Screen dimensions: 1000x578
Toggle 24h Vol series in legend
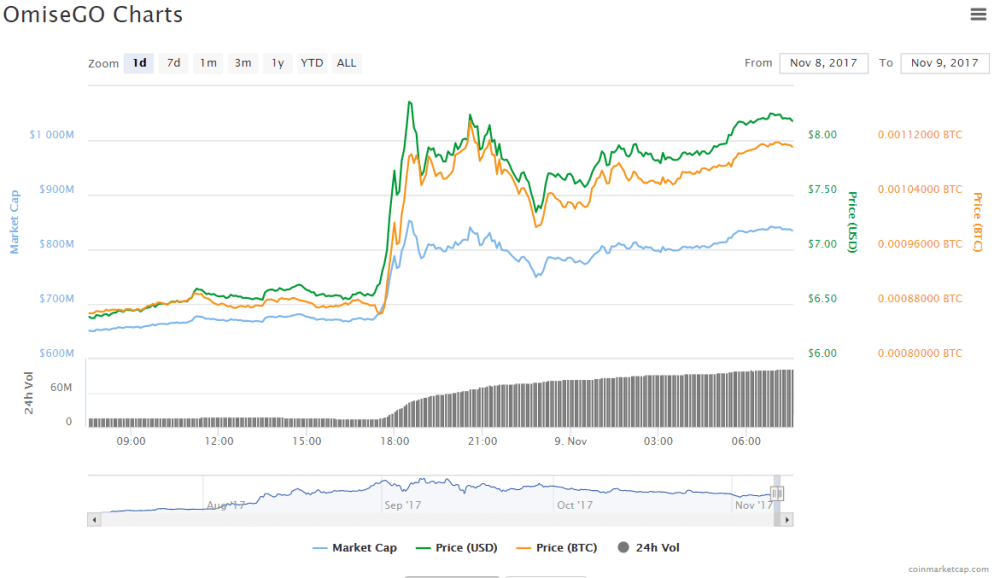pyautogui.click(x=649, y=547)
